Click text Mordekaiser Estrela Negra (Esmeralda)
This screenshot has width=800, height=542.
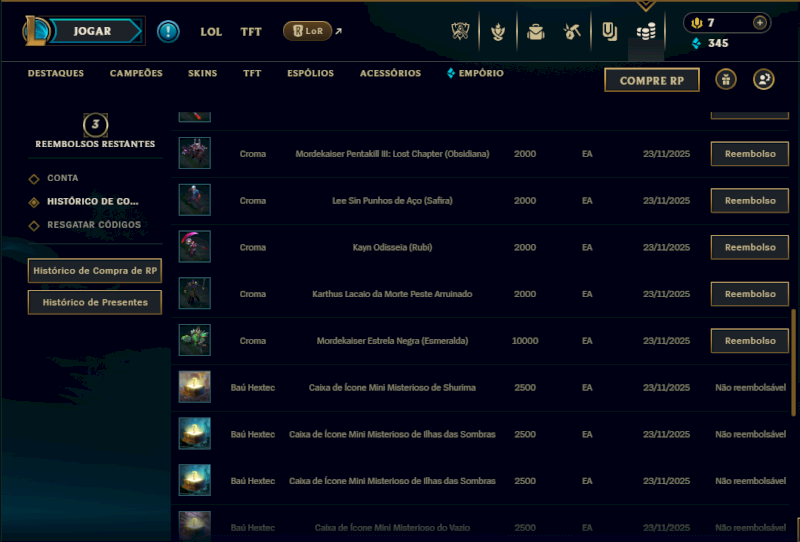392,341
